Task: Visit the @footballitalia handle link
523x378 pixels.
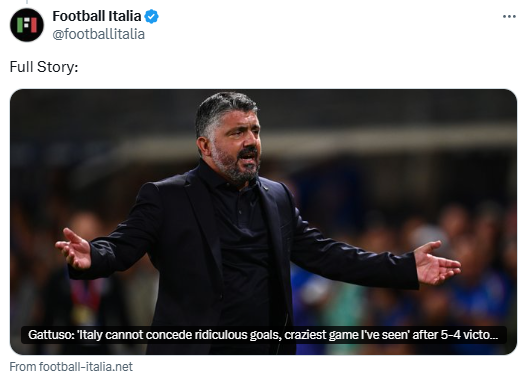Action: click(99, 34)
